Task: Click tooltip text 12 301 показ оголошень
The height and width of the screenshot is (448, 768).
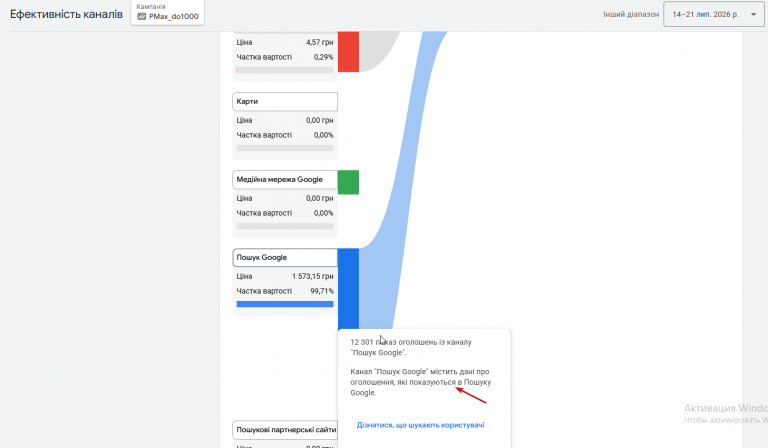Action: coord(393,342)
